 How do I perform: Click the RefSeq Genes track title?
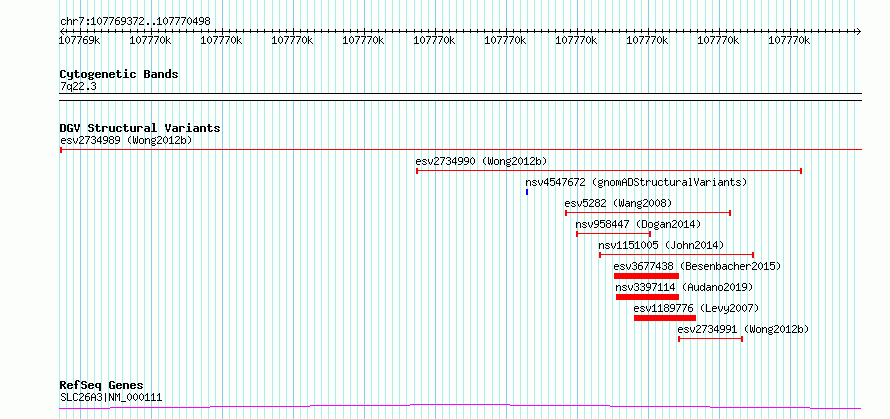point(101,386)
